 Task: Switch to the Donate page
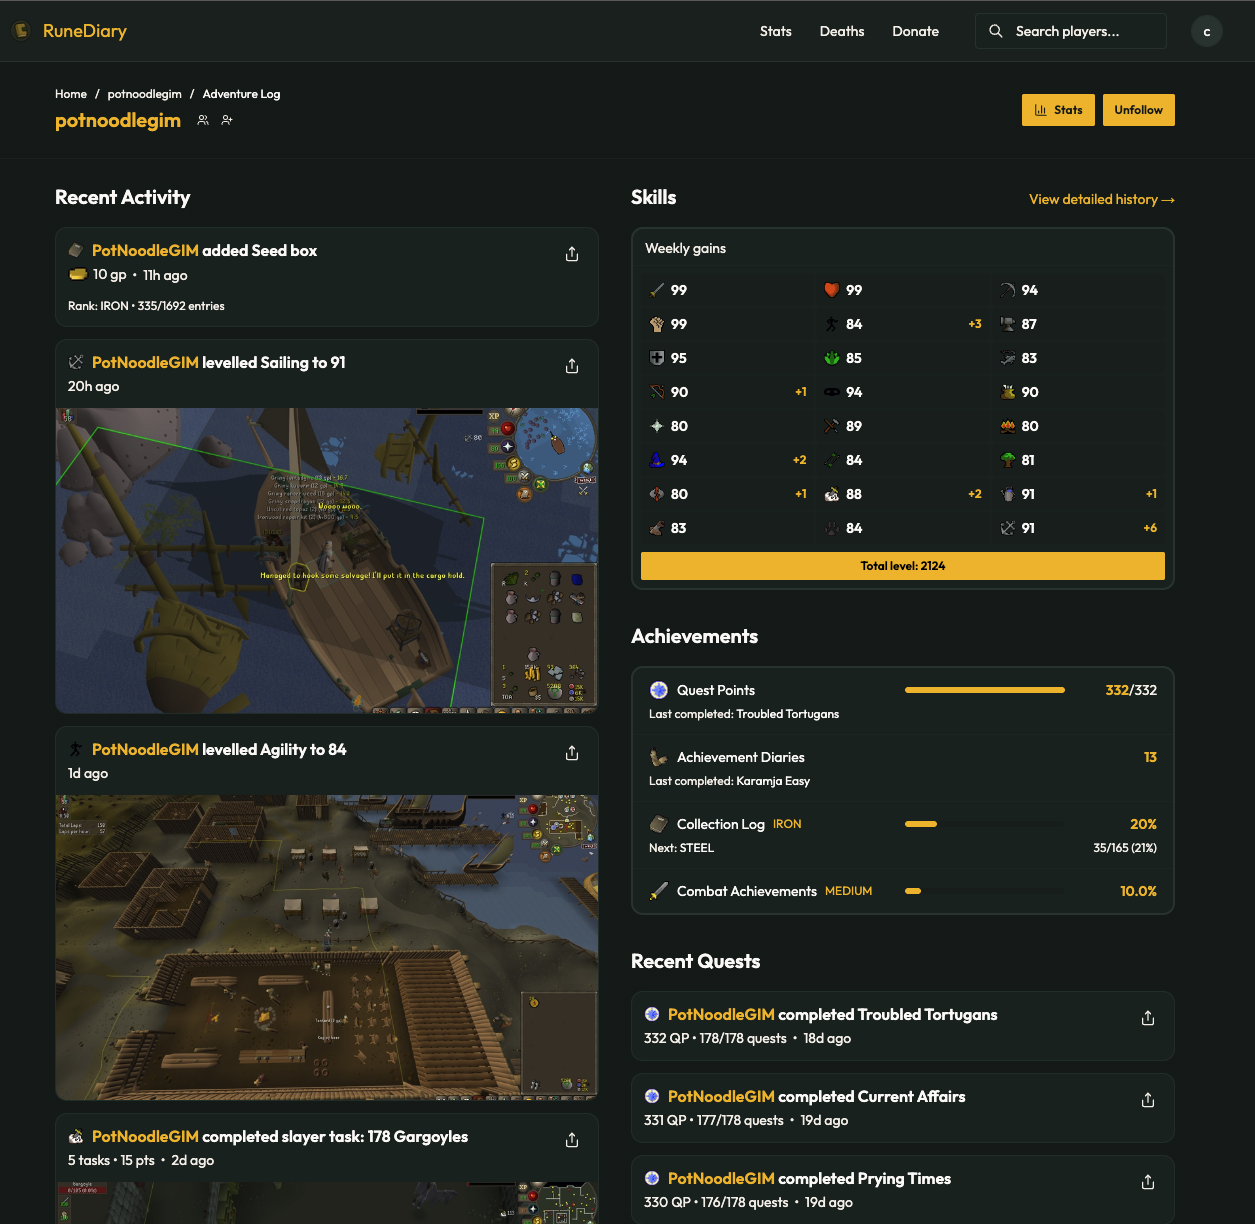(915, 31)
